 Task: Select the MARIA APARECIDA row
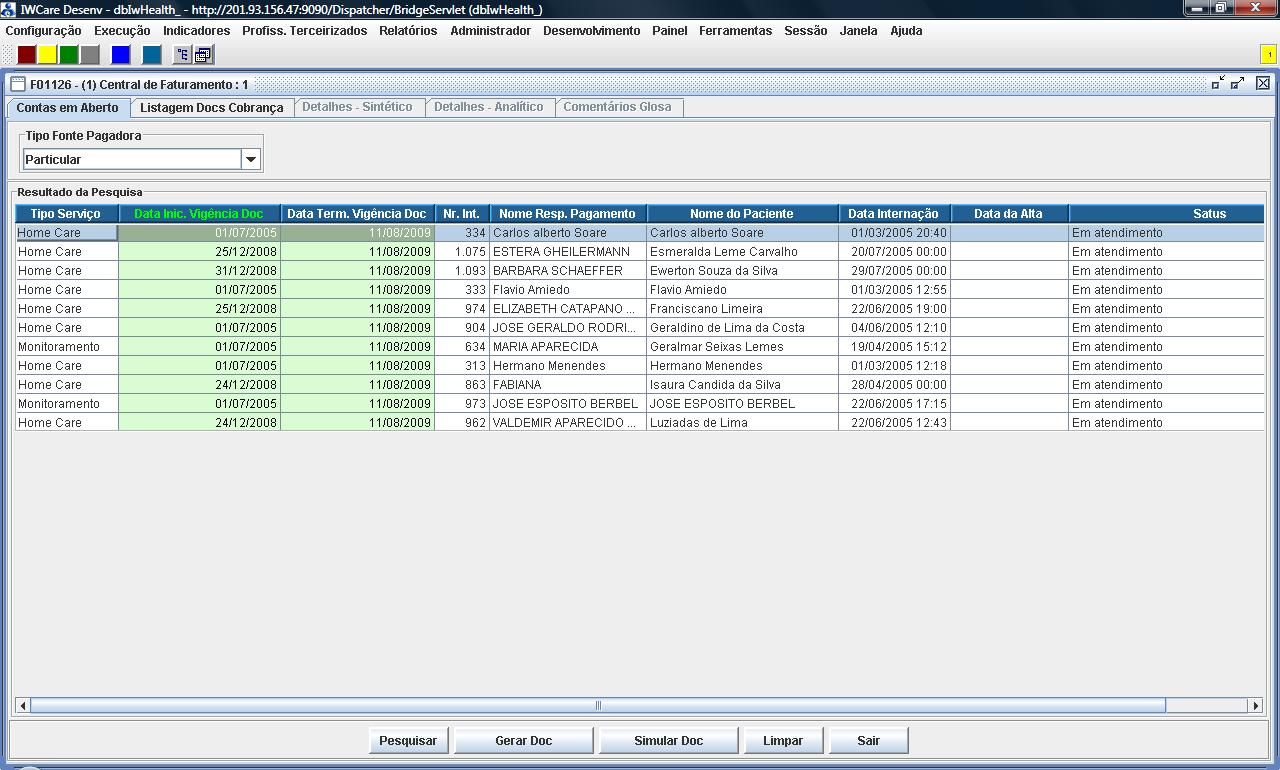(640, 347)
